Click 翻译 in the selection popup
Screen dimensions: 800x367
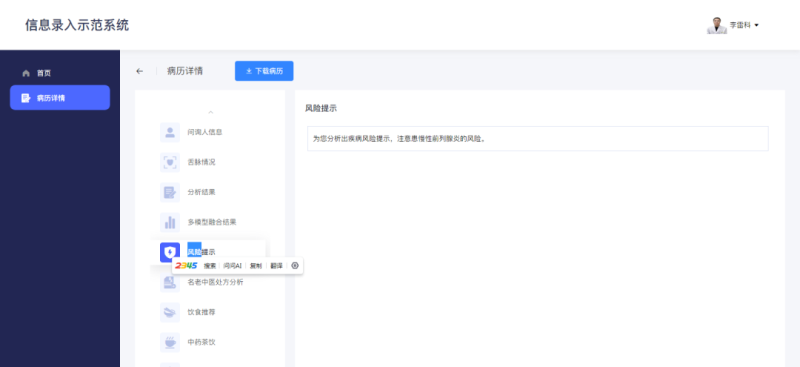[x=276, y=265]
